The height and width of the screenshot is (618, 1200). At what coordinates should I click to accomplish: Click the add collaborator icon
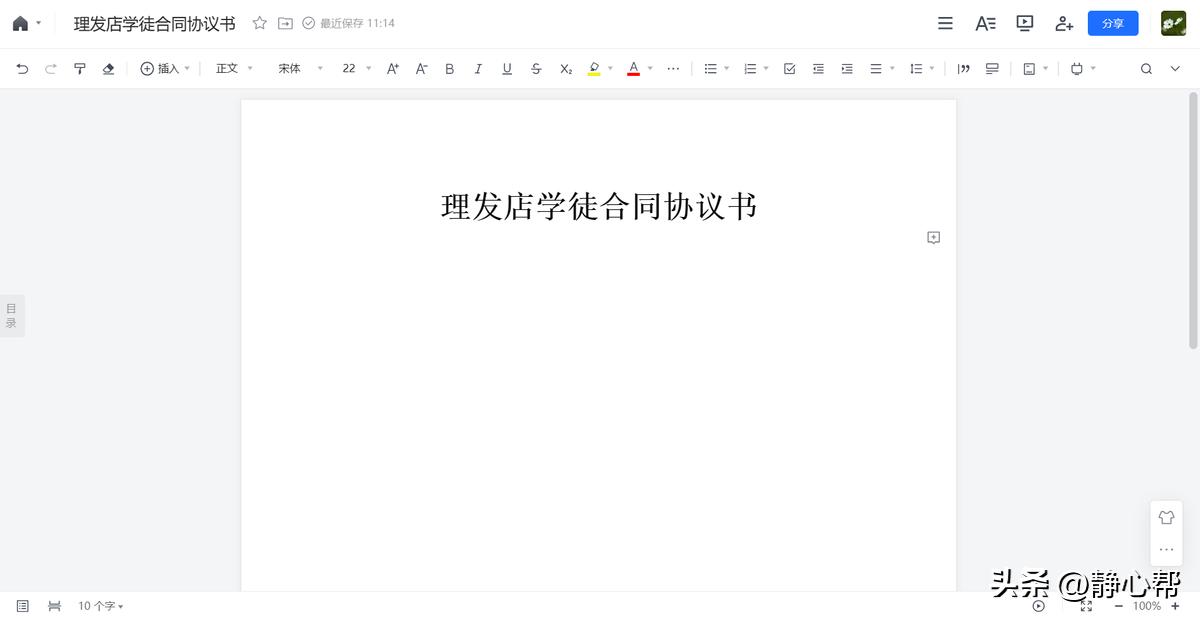point(1064,23)
